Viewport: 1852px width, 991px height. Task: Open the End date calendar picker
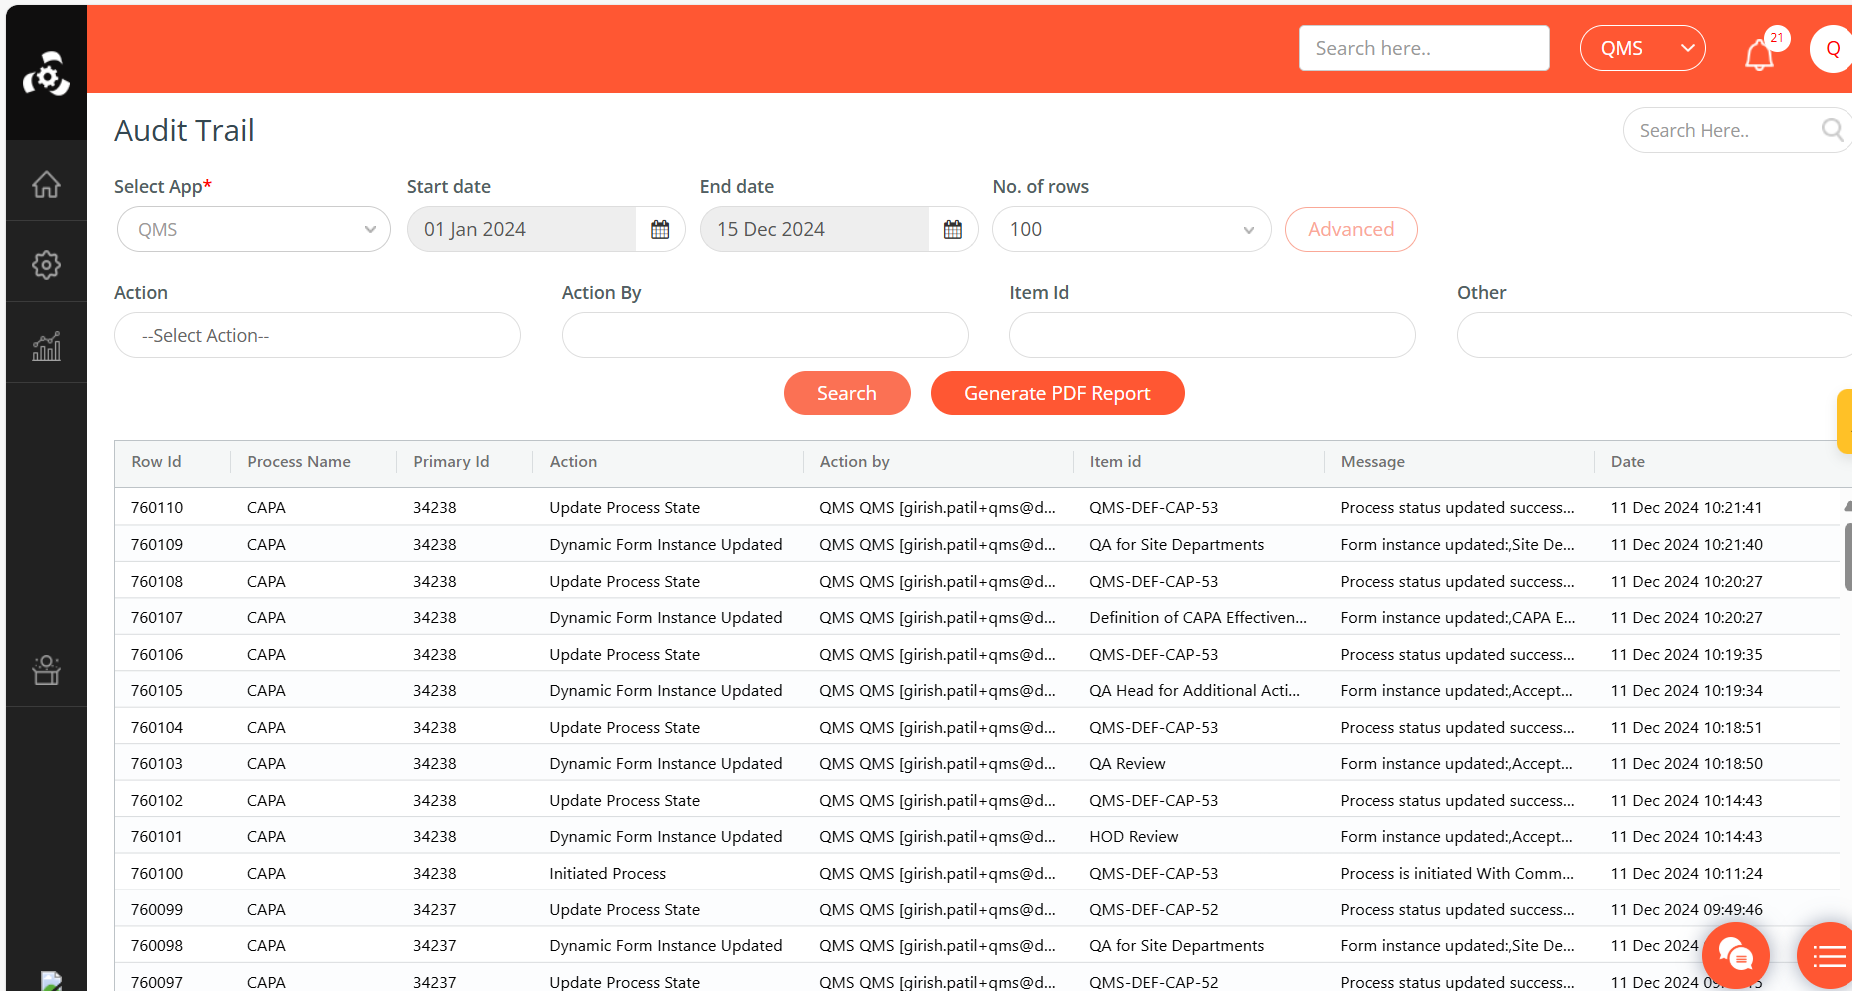(x=953, y=230)
